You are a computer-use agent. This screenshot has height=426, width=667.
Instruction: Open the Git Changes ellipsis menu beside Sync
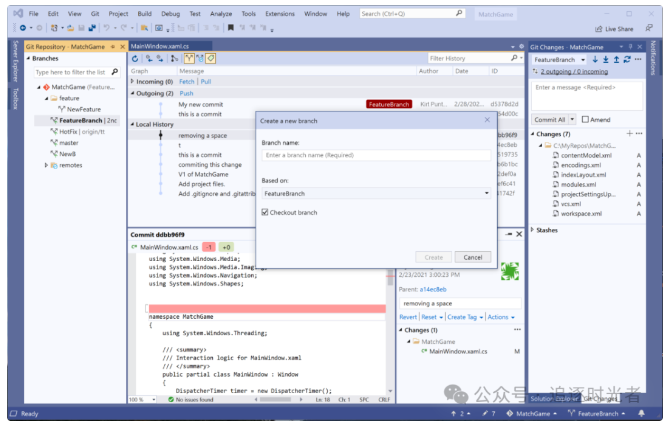pos(638,60)
